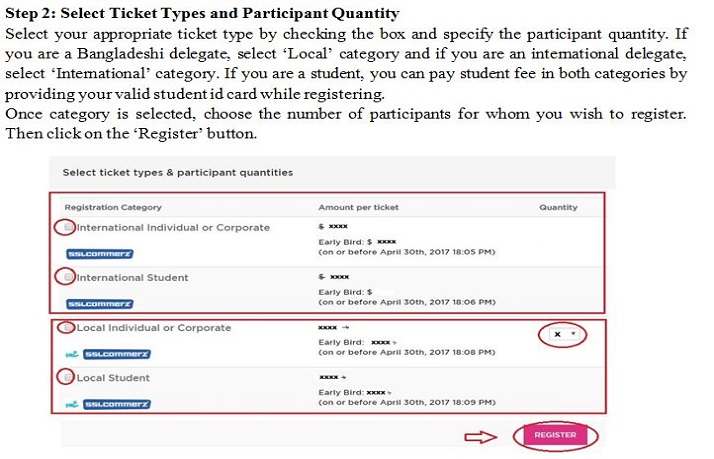Click the Quantity column header
Screen dimensions: 714x459
(558, 207)
